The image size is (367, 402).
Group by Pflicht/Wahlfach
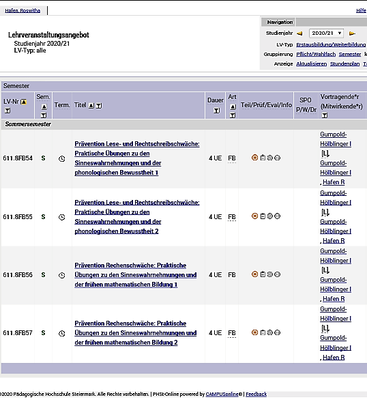point(316,54)
